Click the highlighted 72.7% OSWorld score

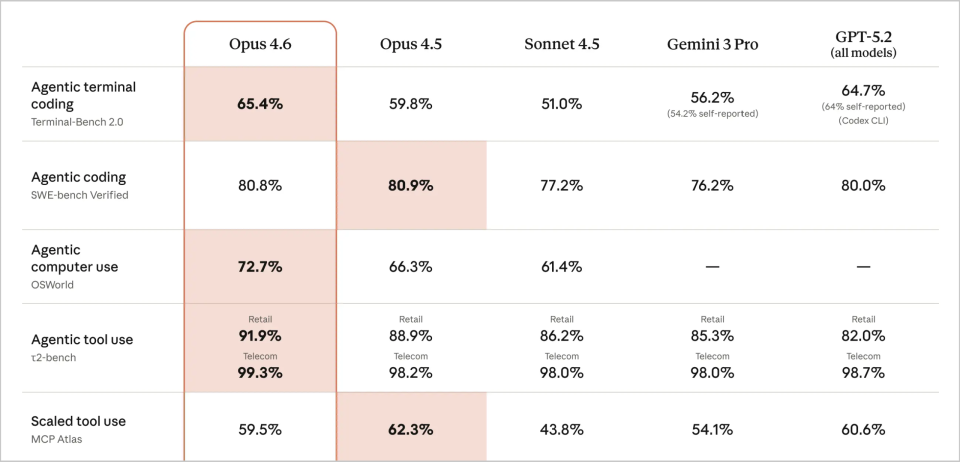(x=260, y=267)
